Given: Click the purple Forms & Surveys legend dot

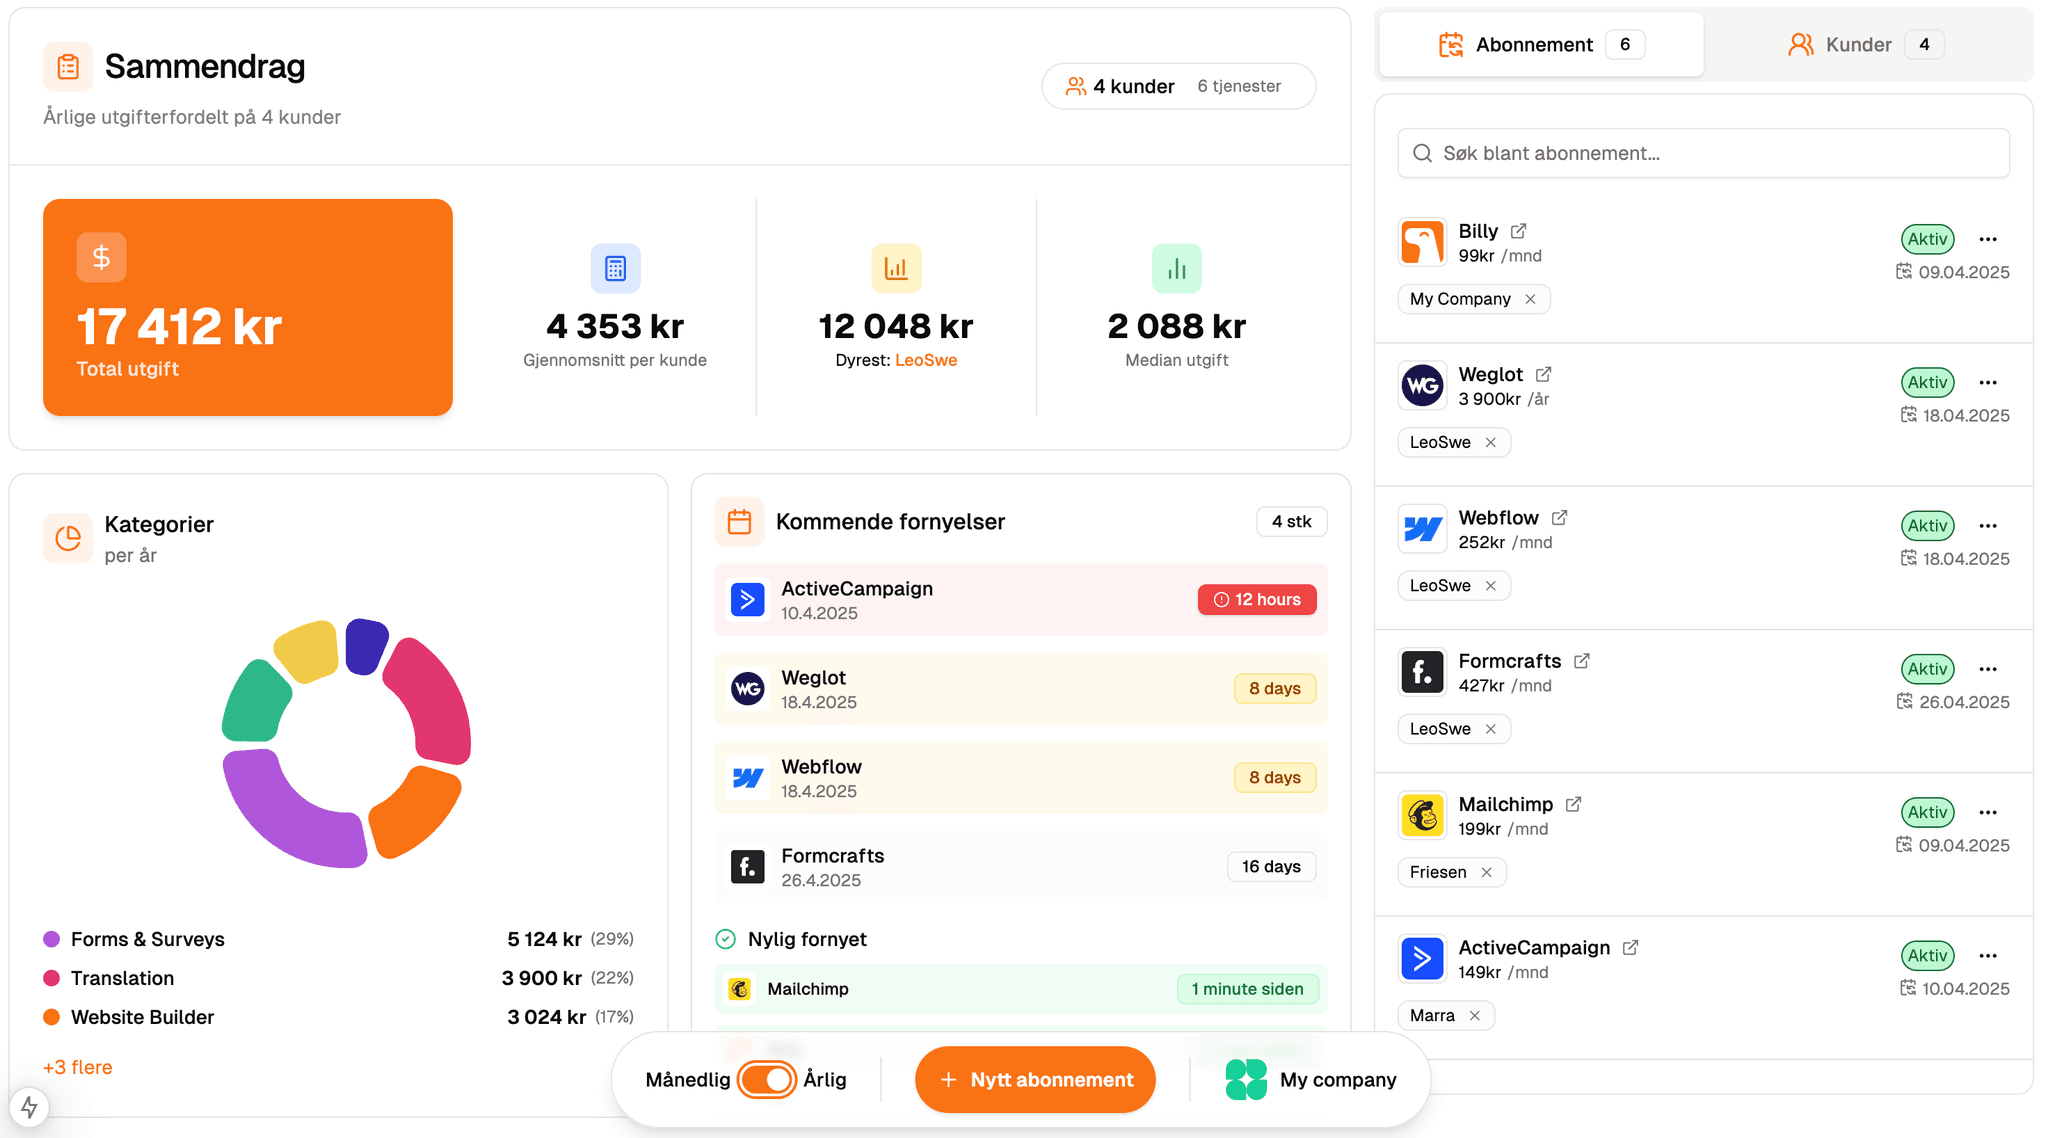Looking at the screenshot, I should point(52,939).
